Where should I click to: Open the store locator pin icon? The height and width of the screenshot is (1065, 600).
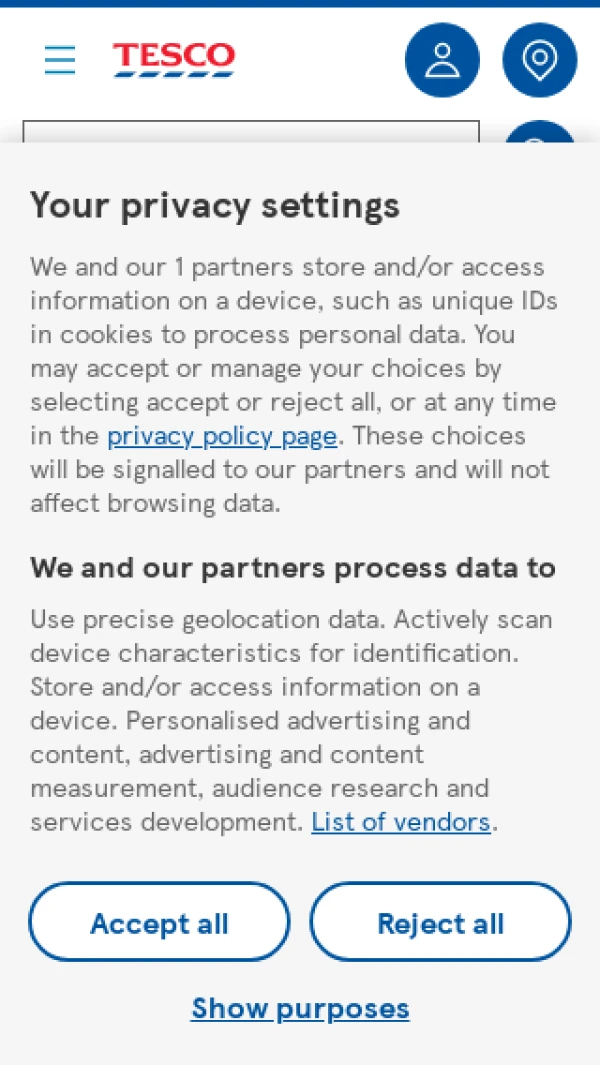tap(540, 60)
